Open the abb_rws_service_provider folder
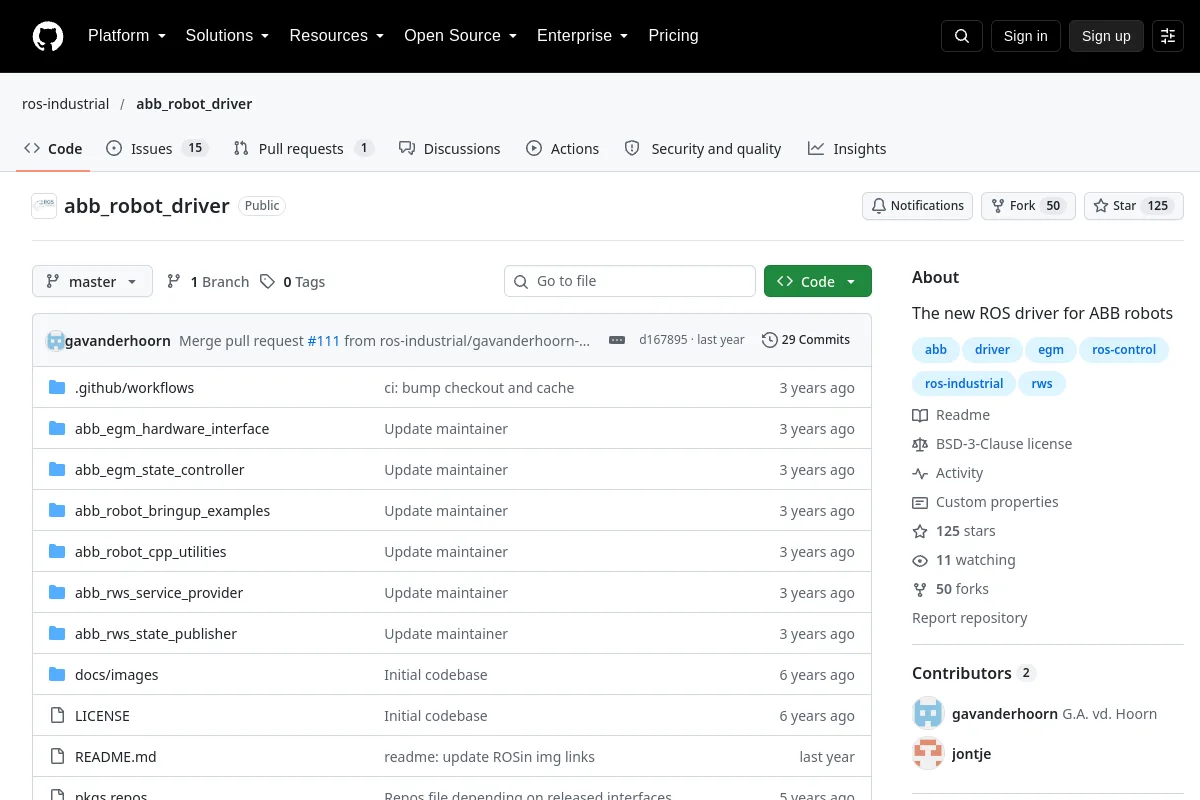 click(x=159, y=593)
